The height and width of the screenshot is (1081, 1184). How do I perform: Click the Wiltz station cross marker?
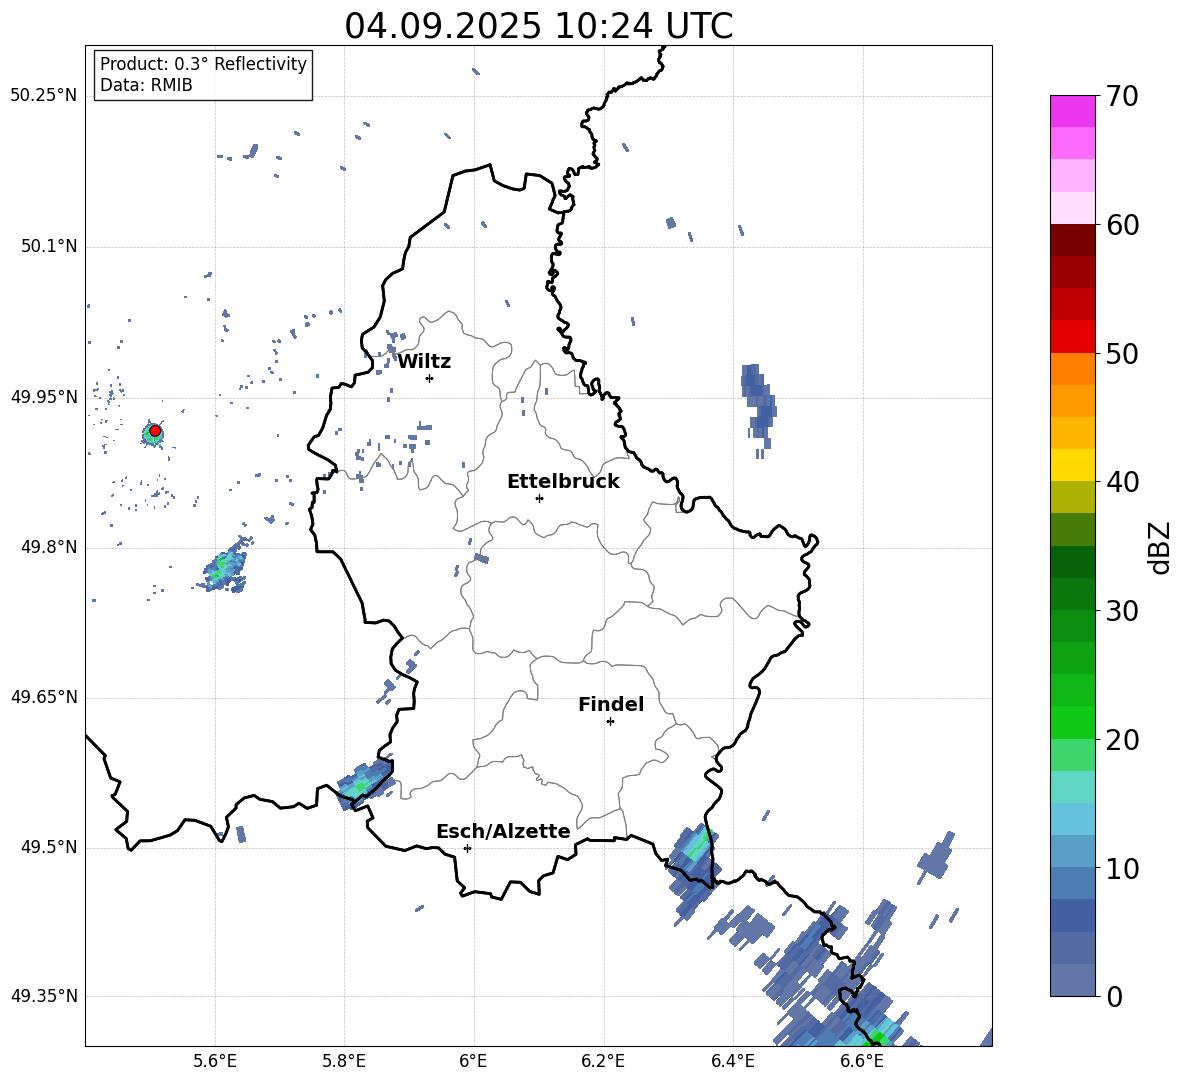click(x=429, y=378)
